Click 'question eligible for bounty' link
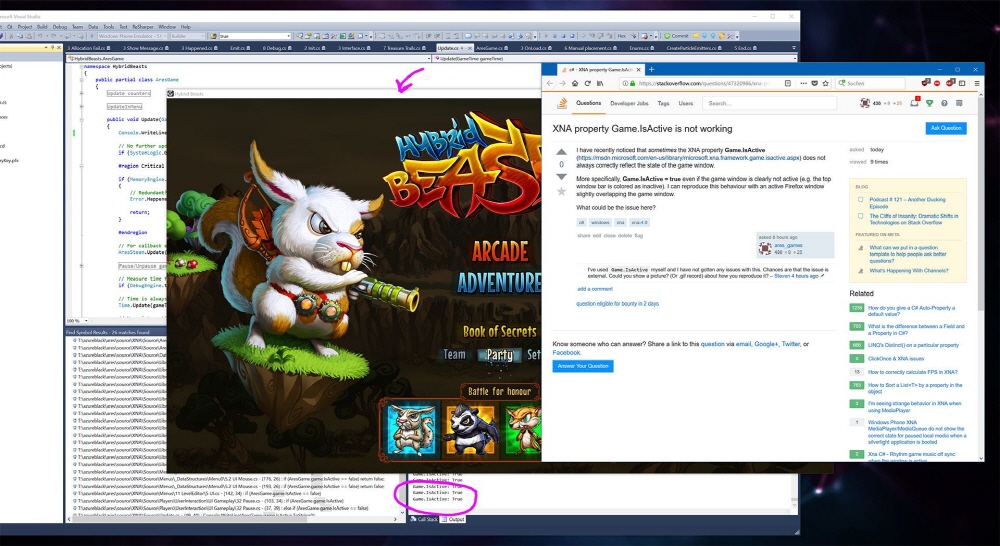This screenshot has width=1000, height=546. pos(617,304)
